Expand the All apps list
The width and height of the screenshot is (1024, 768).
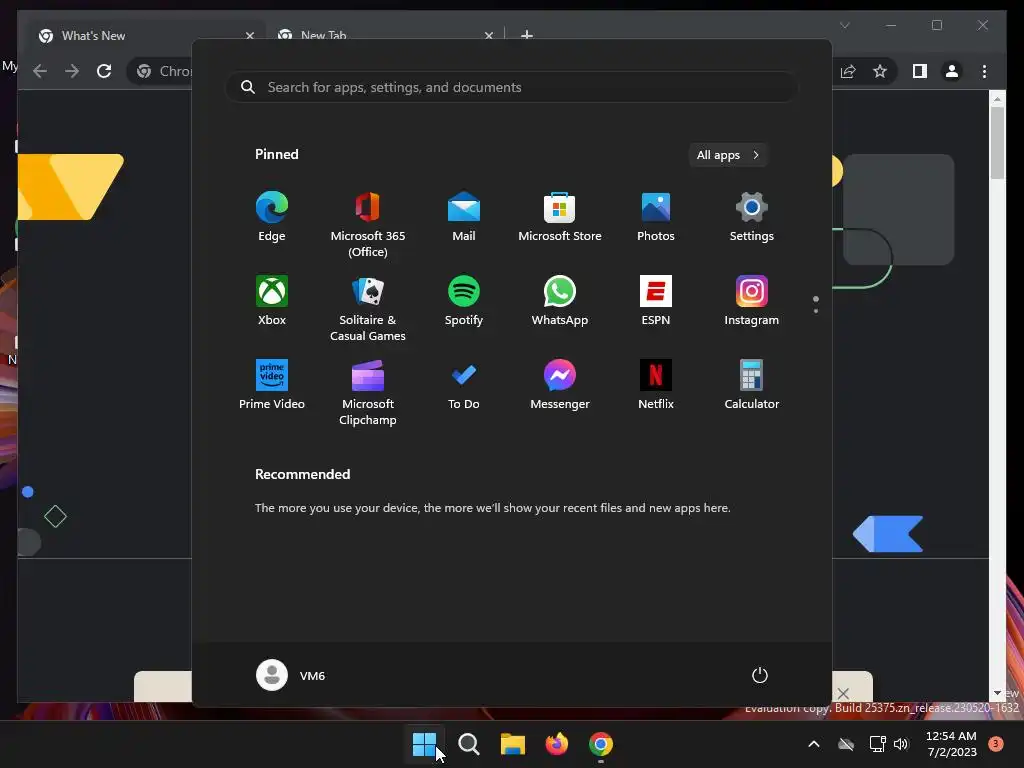(x=728, y=155)
